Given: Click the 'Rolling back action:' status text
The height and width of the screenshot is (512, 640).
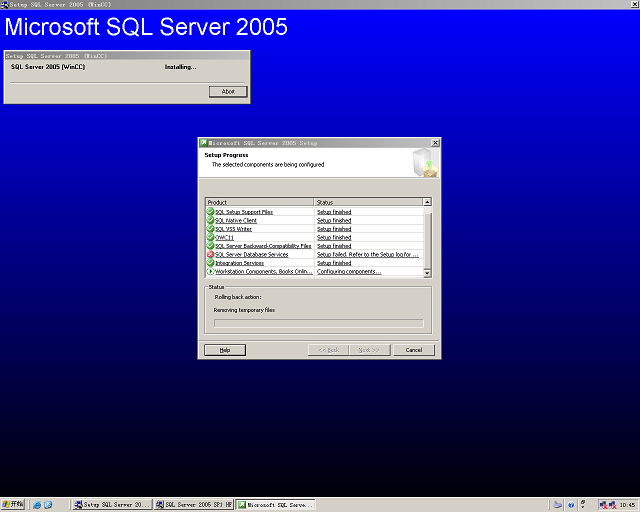Looking at the screenshot, I should [238, 297].
